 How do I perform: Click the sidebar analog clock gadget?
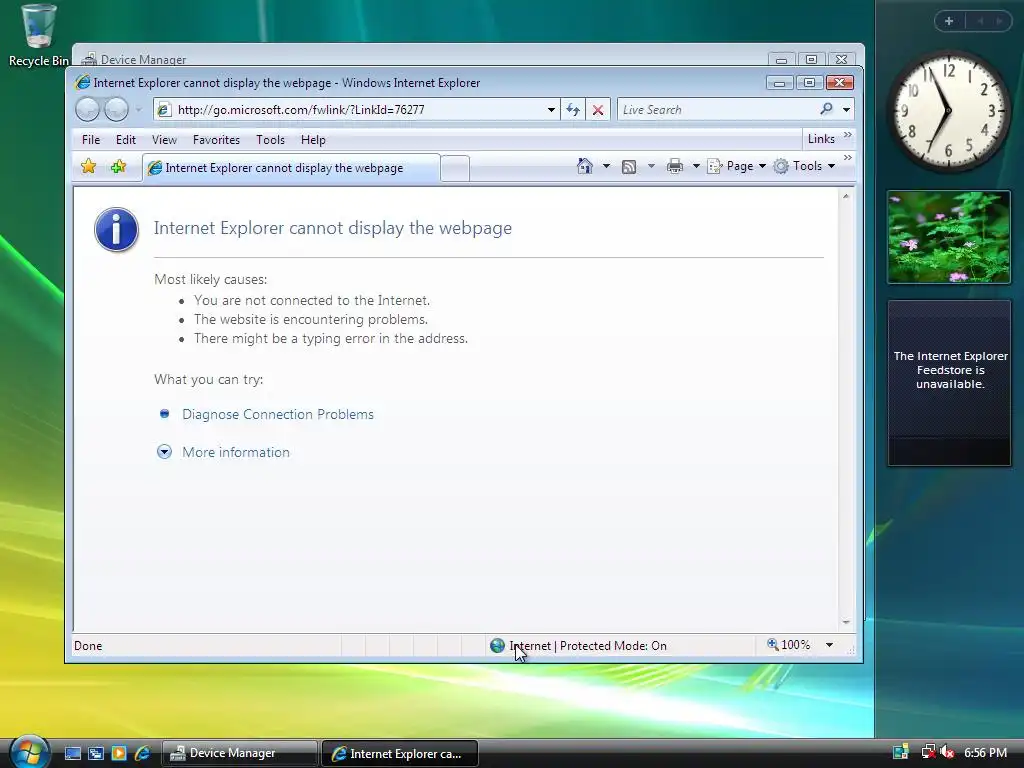(948, 111)
